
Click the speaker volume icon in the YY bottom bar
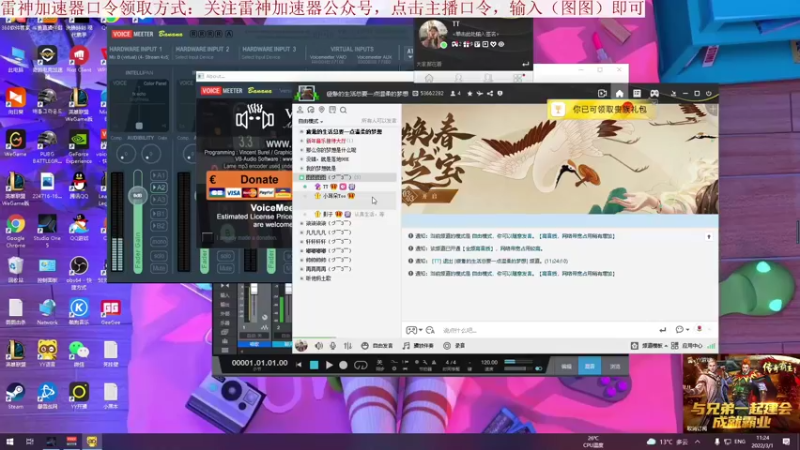(318, 346)
